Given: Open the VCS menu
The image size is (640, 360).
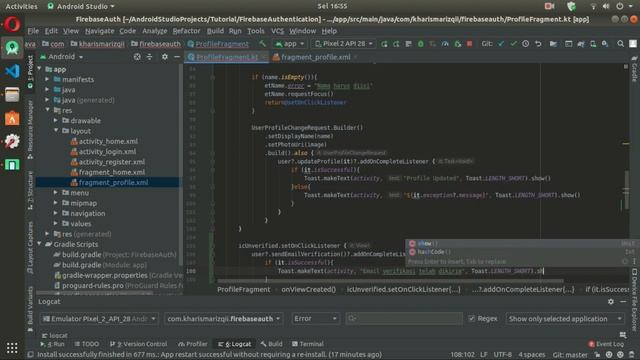Looking at the screenshot, I should click(277, 31).
